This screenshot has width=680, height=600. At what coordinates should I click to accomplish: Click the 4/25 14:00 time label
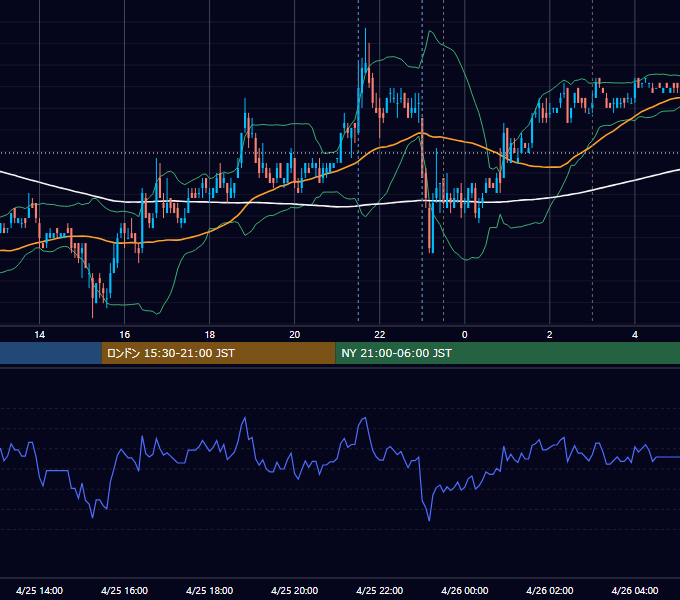pyautogui.click(x=39, y=590)
